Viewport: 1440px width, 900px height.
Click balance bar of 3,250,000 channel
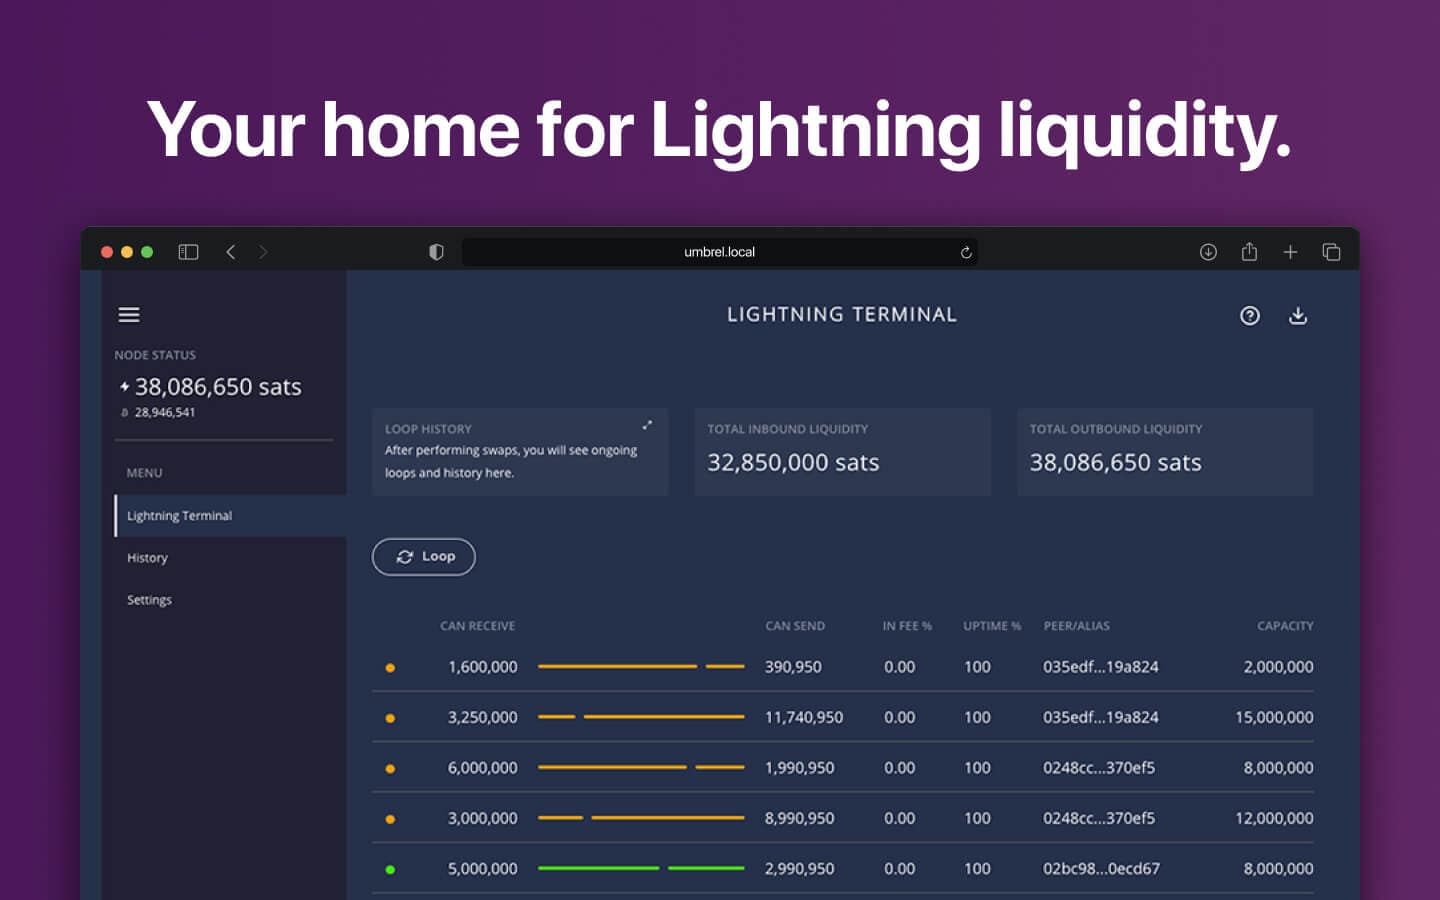tap(641, 717)
